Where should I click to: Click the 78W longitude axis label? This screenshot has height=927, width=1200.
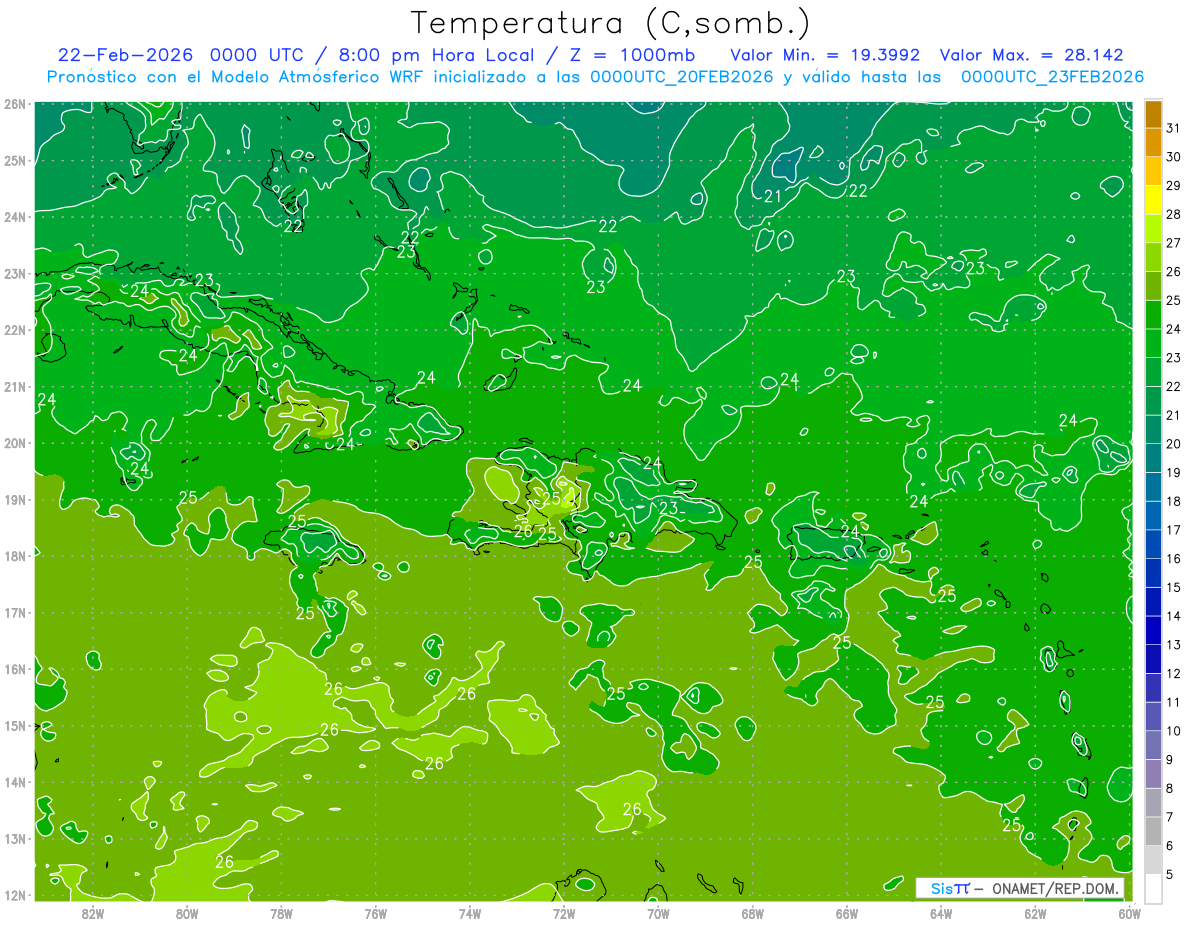coord(281,913)
